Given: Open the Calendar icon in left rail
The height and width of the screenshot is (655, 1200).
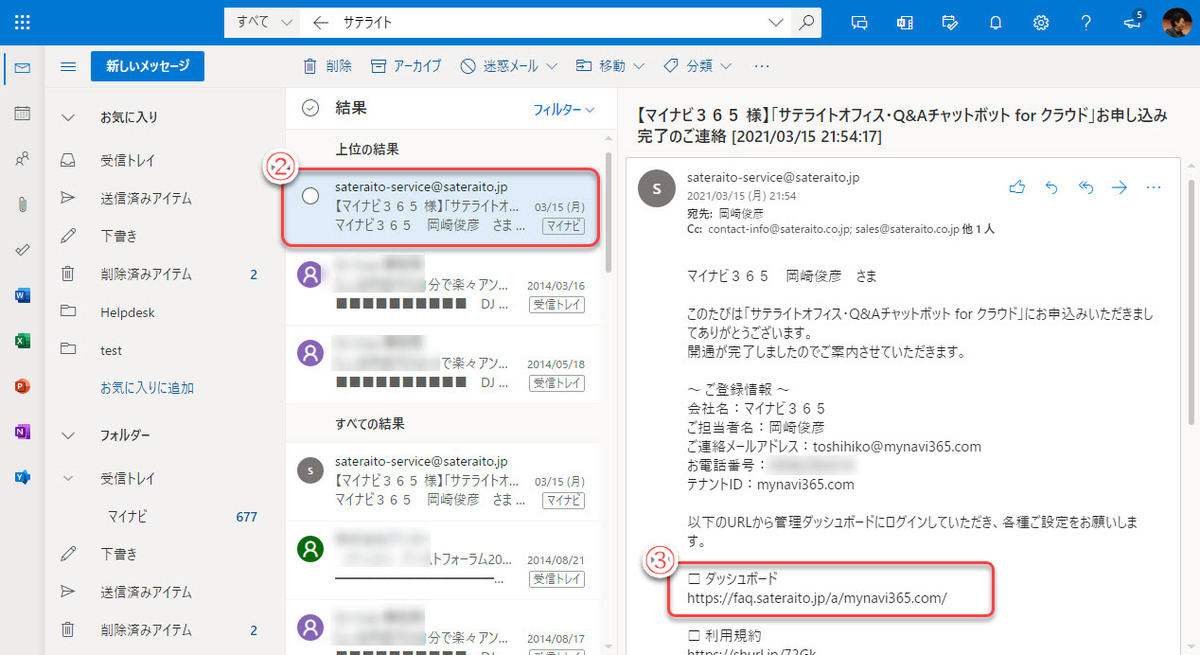Looking at the screenshot, I should click(x=22, y=113).
